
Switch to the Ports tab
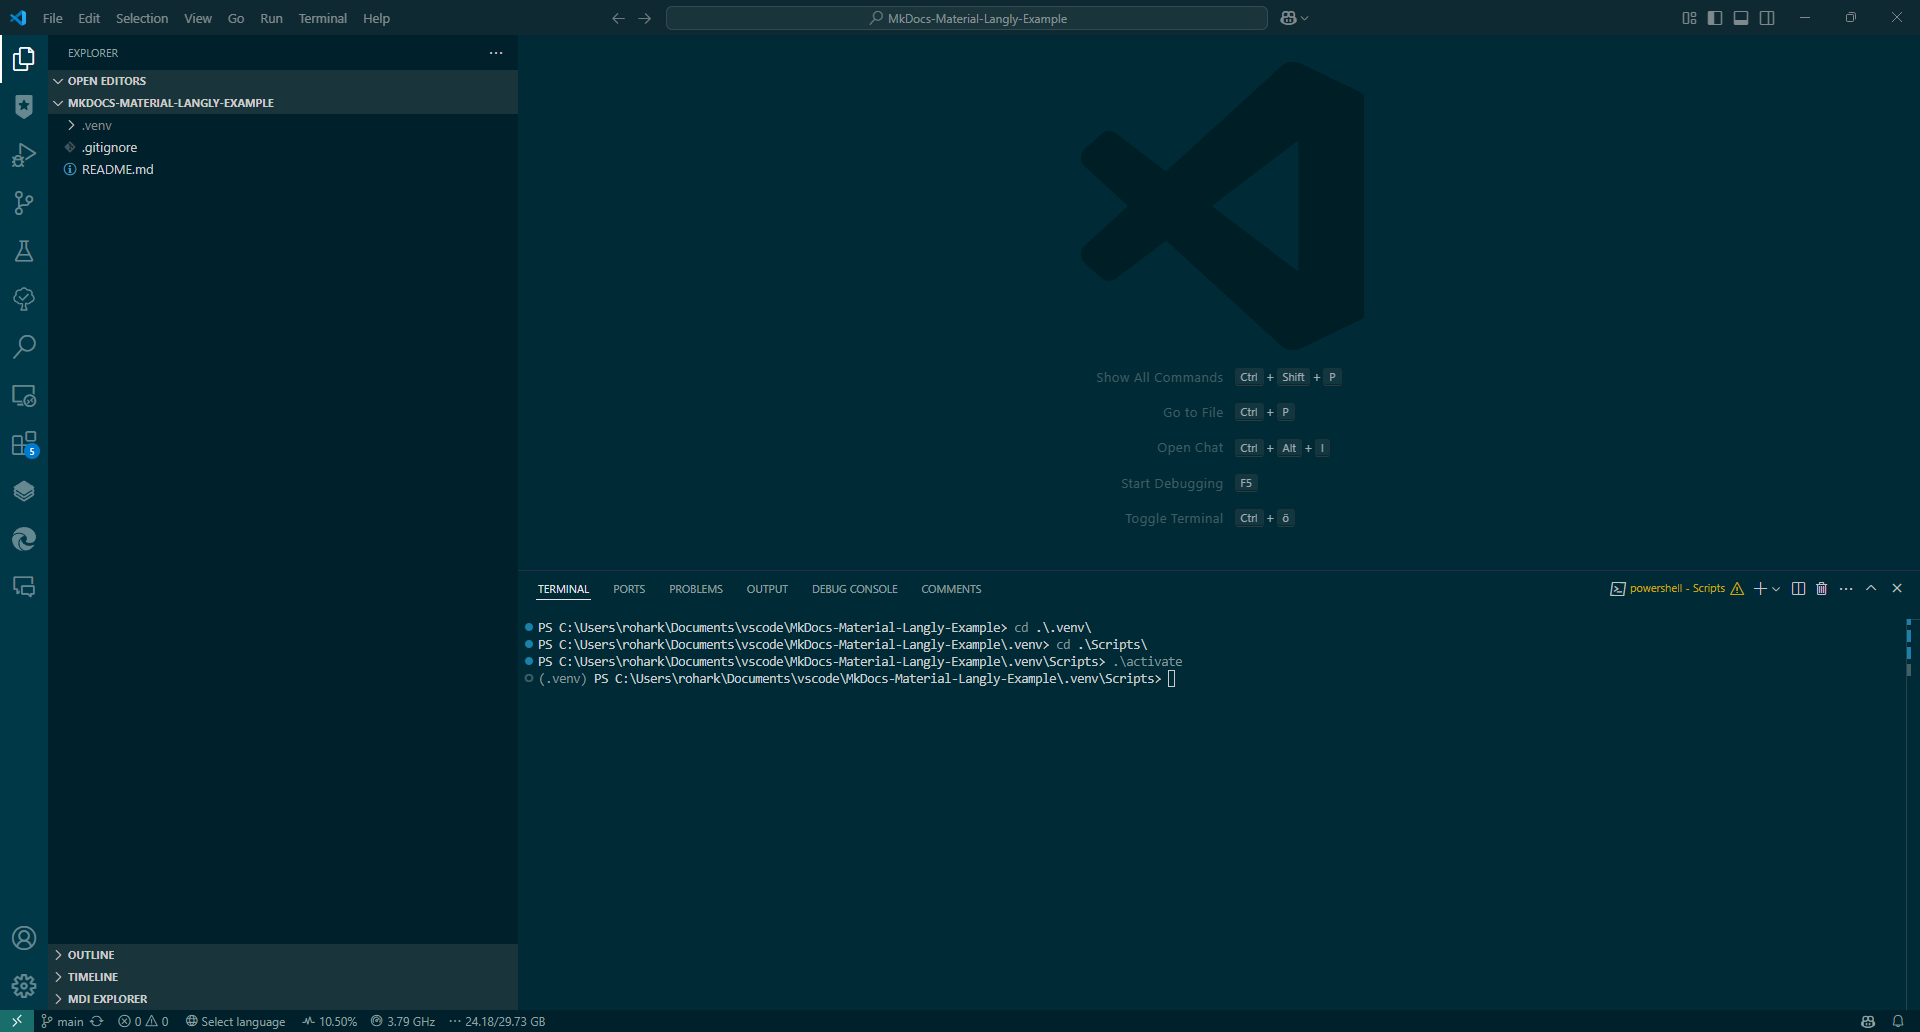[629, 589]
